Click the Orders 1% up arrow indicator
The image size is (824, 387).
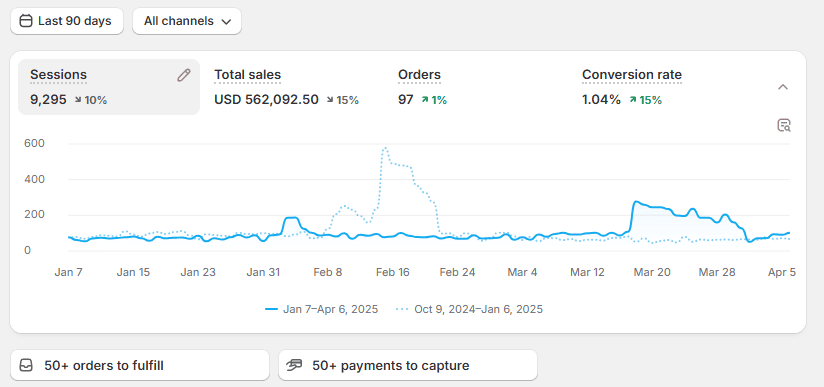coord(425,100)
